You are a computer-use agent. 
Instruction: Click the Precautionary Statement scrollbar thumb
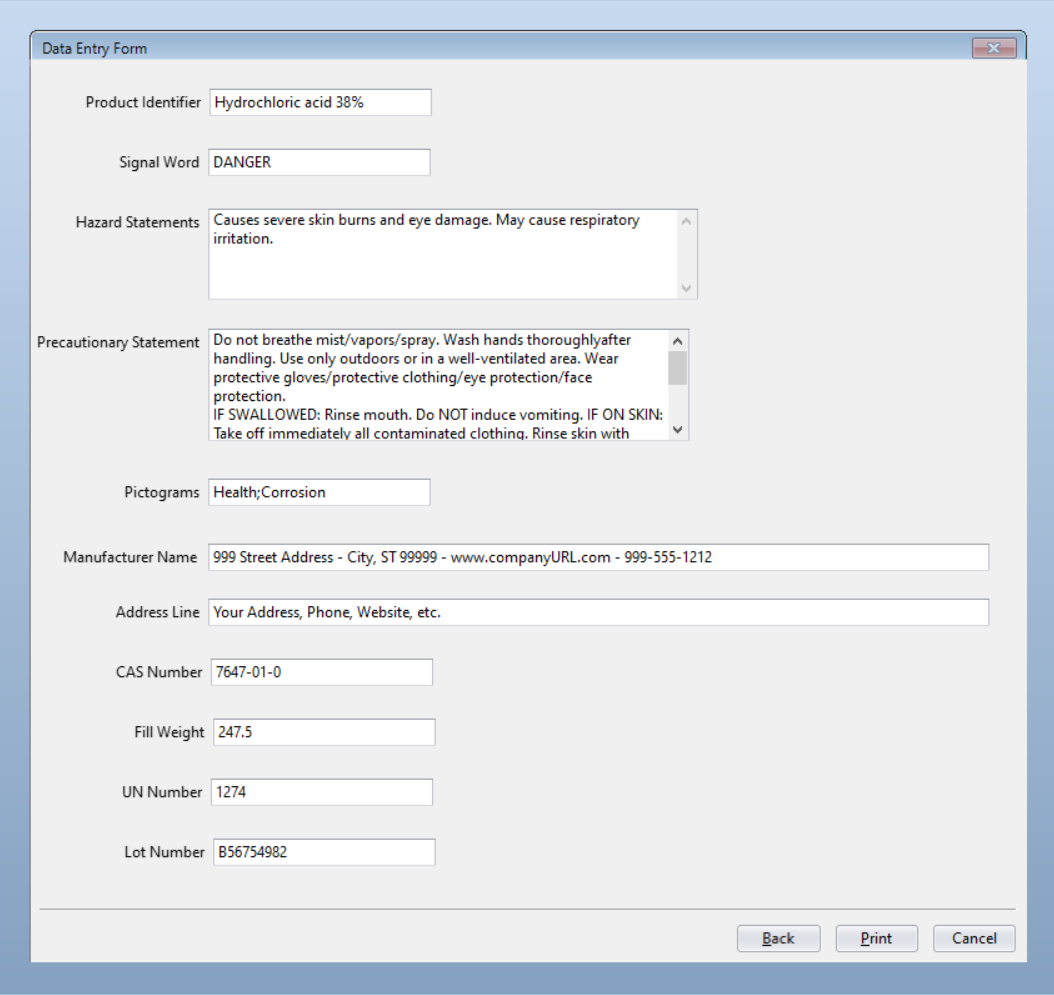pos(677,368)
